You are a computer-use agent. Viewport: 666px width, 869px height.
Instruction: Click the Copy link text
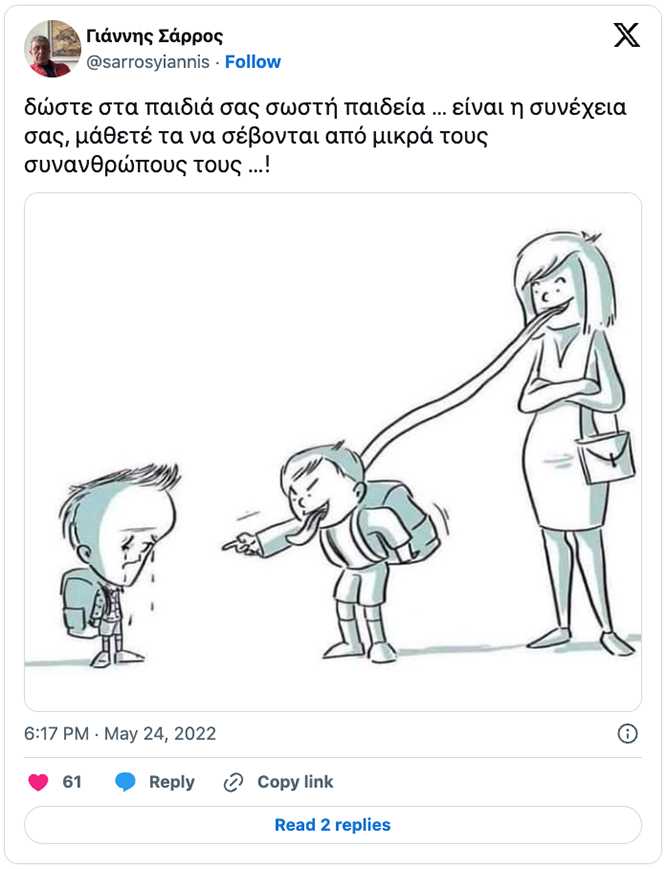[295, 782]
